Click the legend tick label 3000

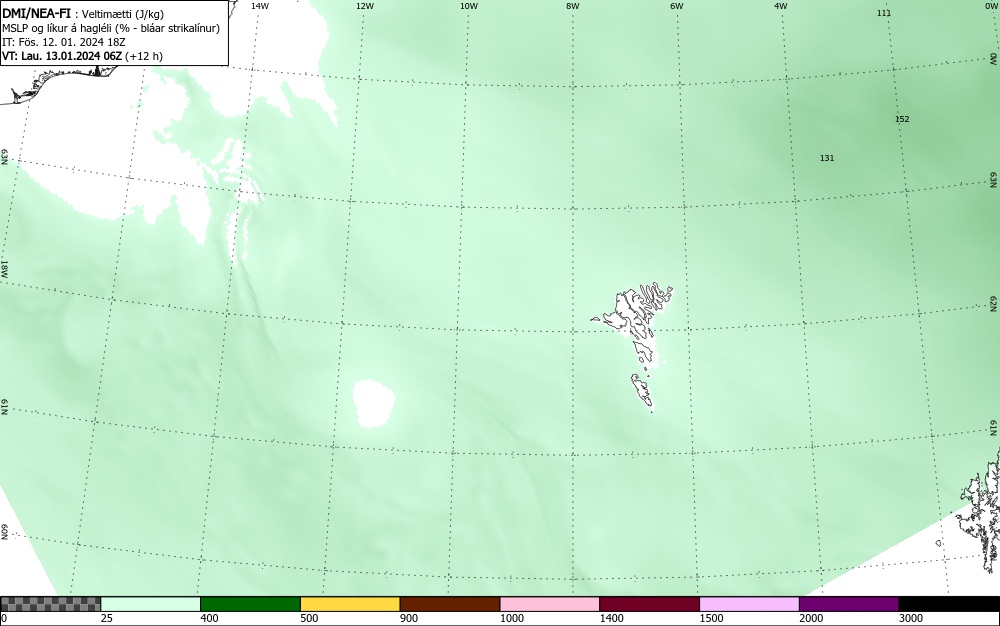point(911,618)
